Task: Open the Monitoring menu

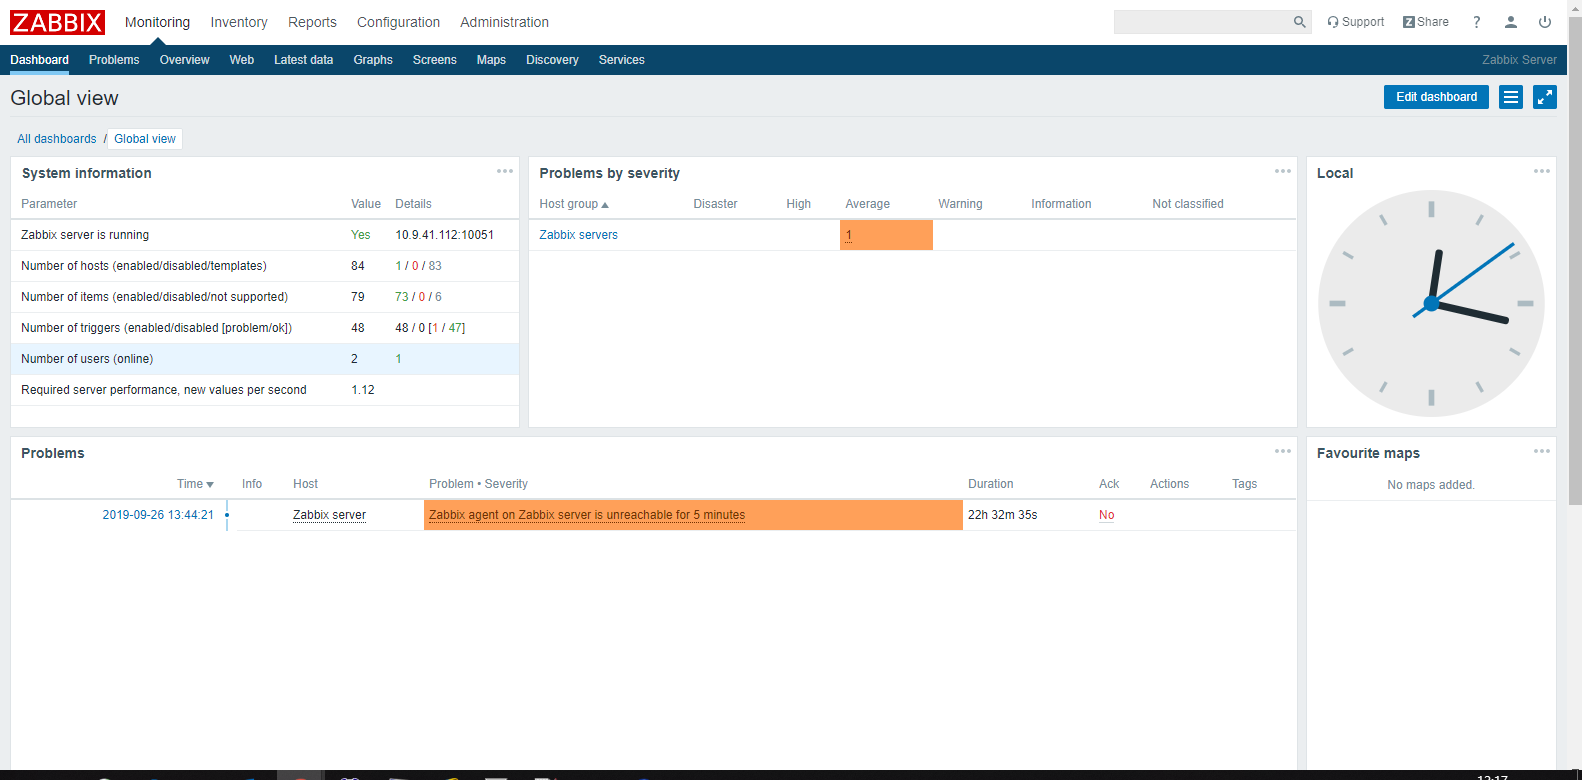Action: coord(157,22)
